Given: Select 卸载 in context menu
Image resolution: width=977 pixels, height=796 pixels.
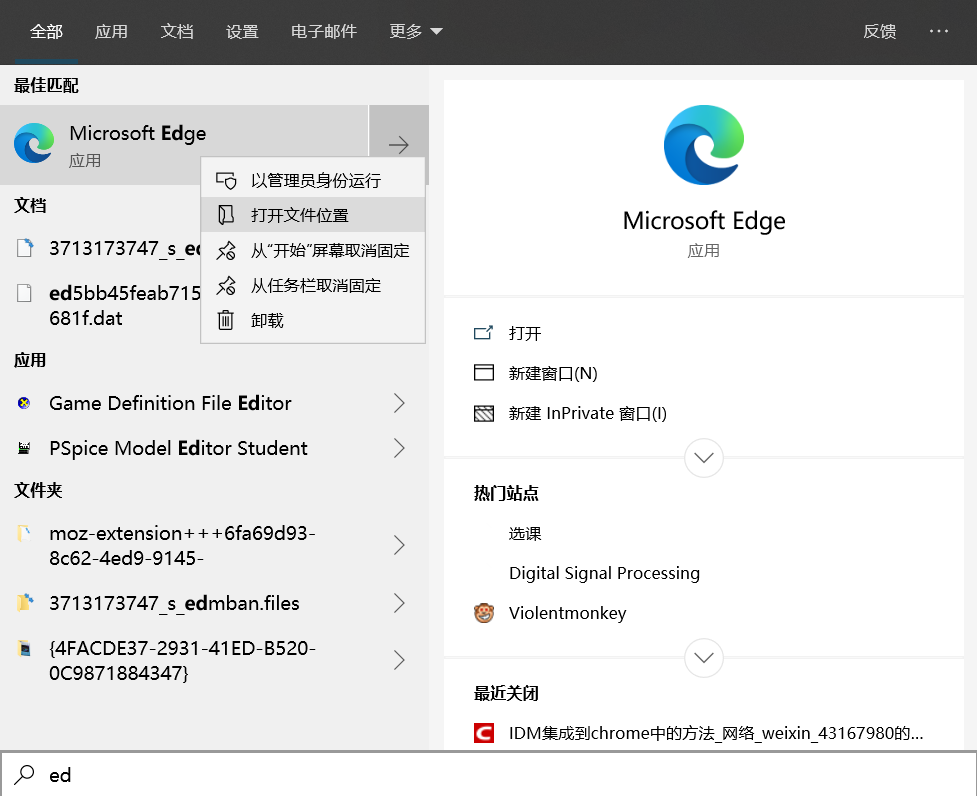Looking at the screenshot, I should point(313,320).
